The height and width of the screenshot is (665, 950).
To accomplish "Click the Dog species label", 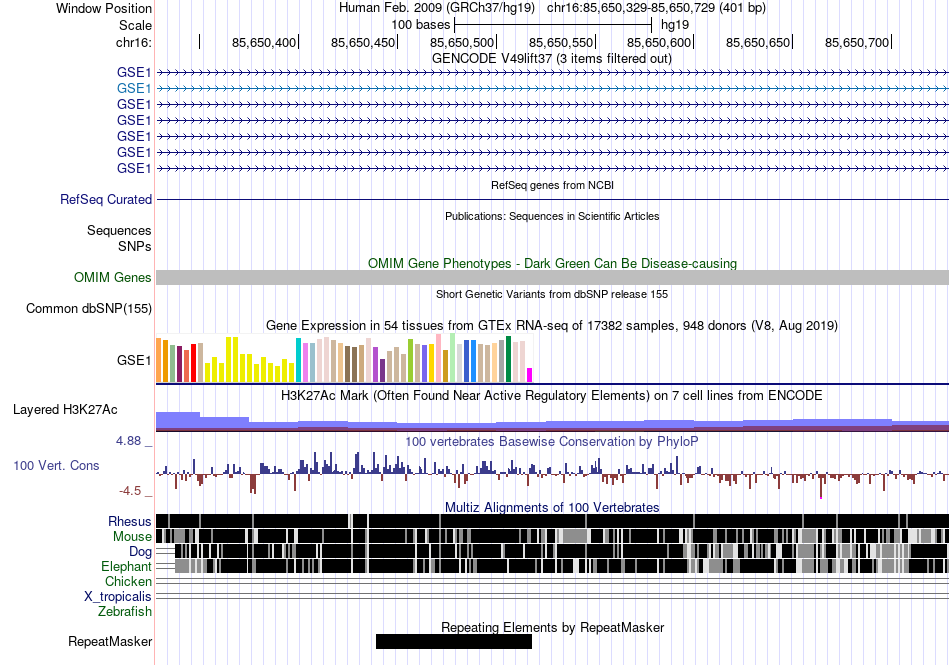I will [x=140, y=551].
